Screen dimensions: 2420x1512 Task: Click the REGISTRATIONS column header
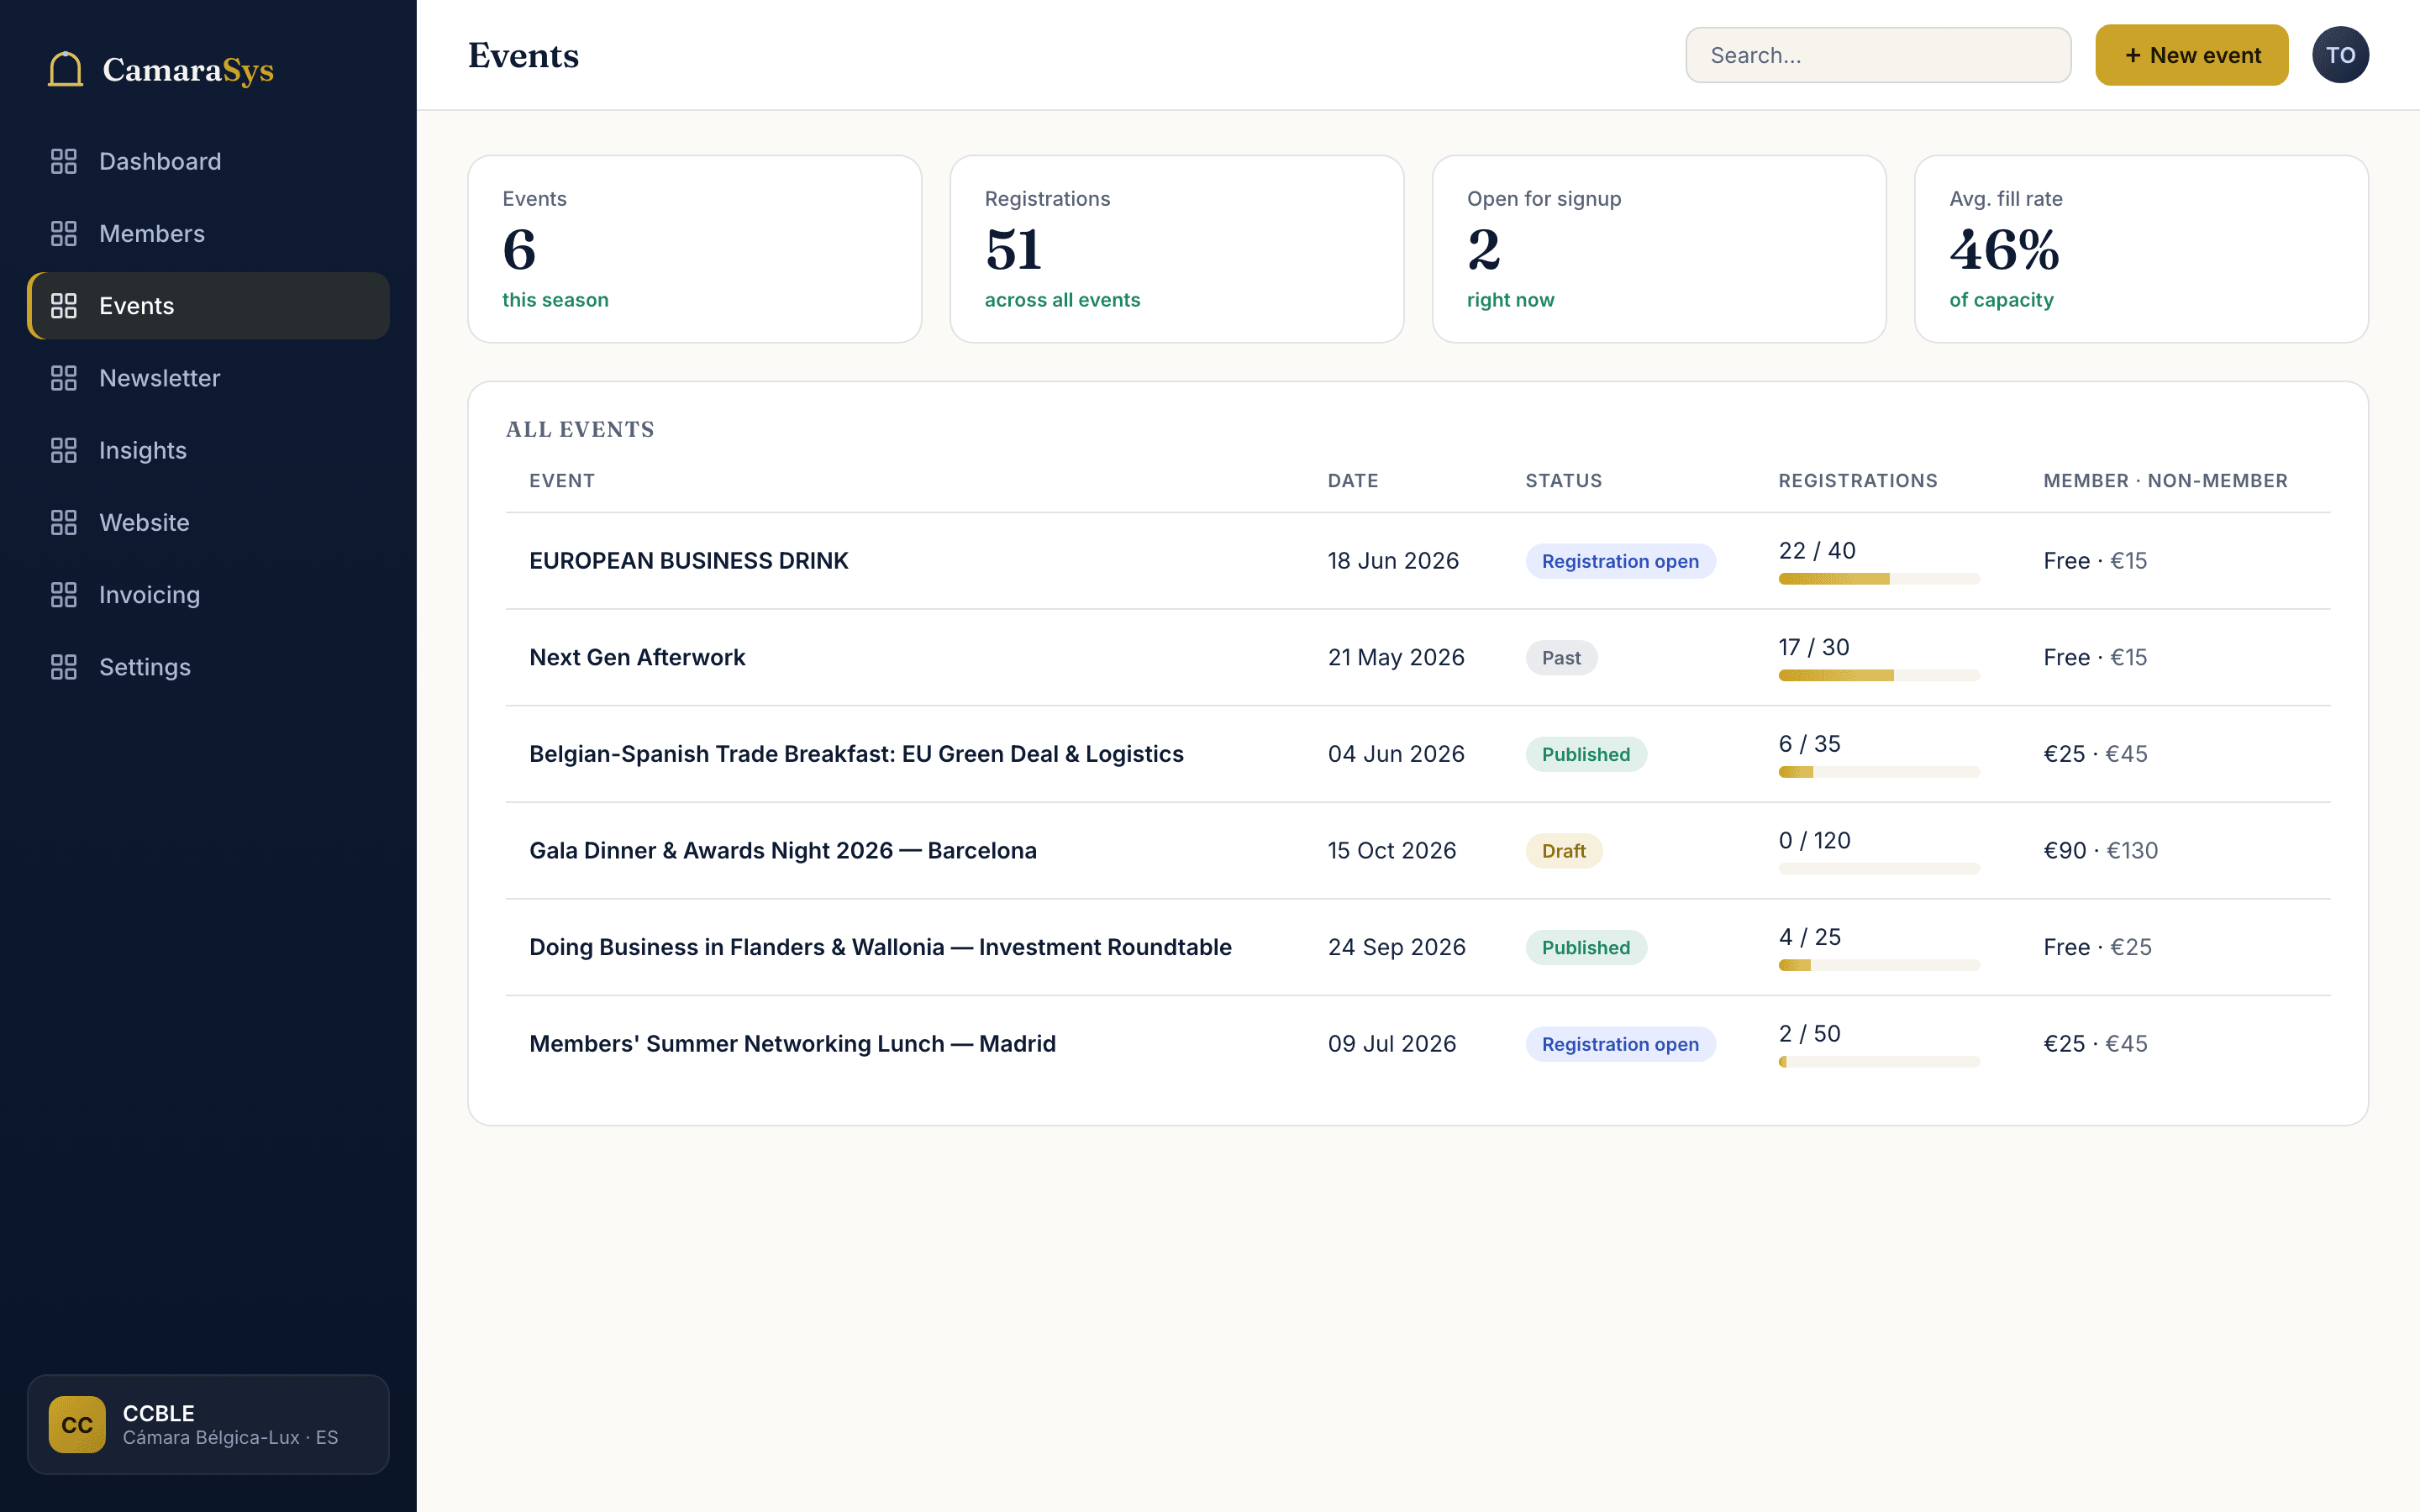[x=1858, y=480]
